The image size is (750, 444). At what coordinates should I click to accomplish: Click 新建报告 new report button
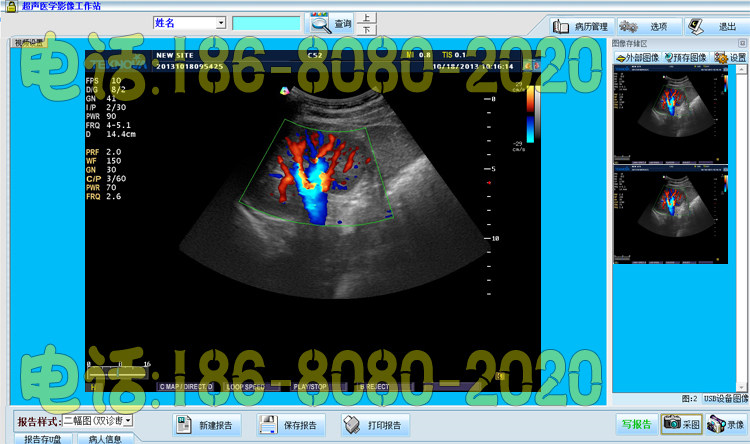click(x=207, y=425)
